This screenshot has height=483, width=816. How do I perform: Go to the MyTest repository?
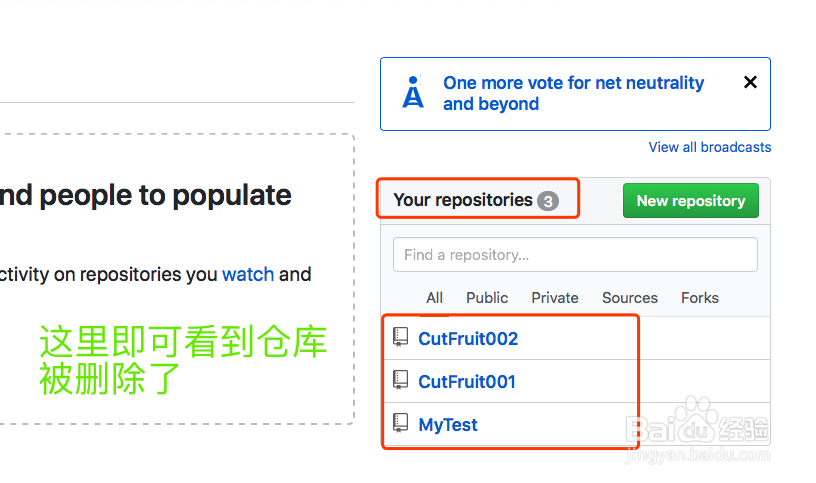[448, 425]
